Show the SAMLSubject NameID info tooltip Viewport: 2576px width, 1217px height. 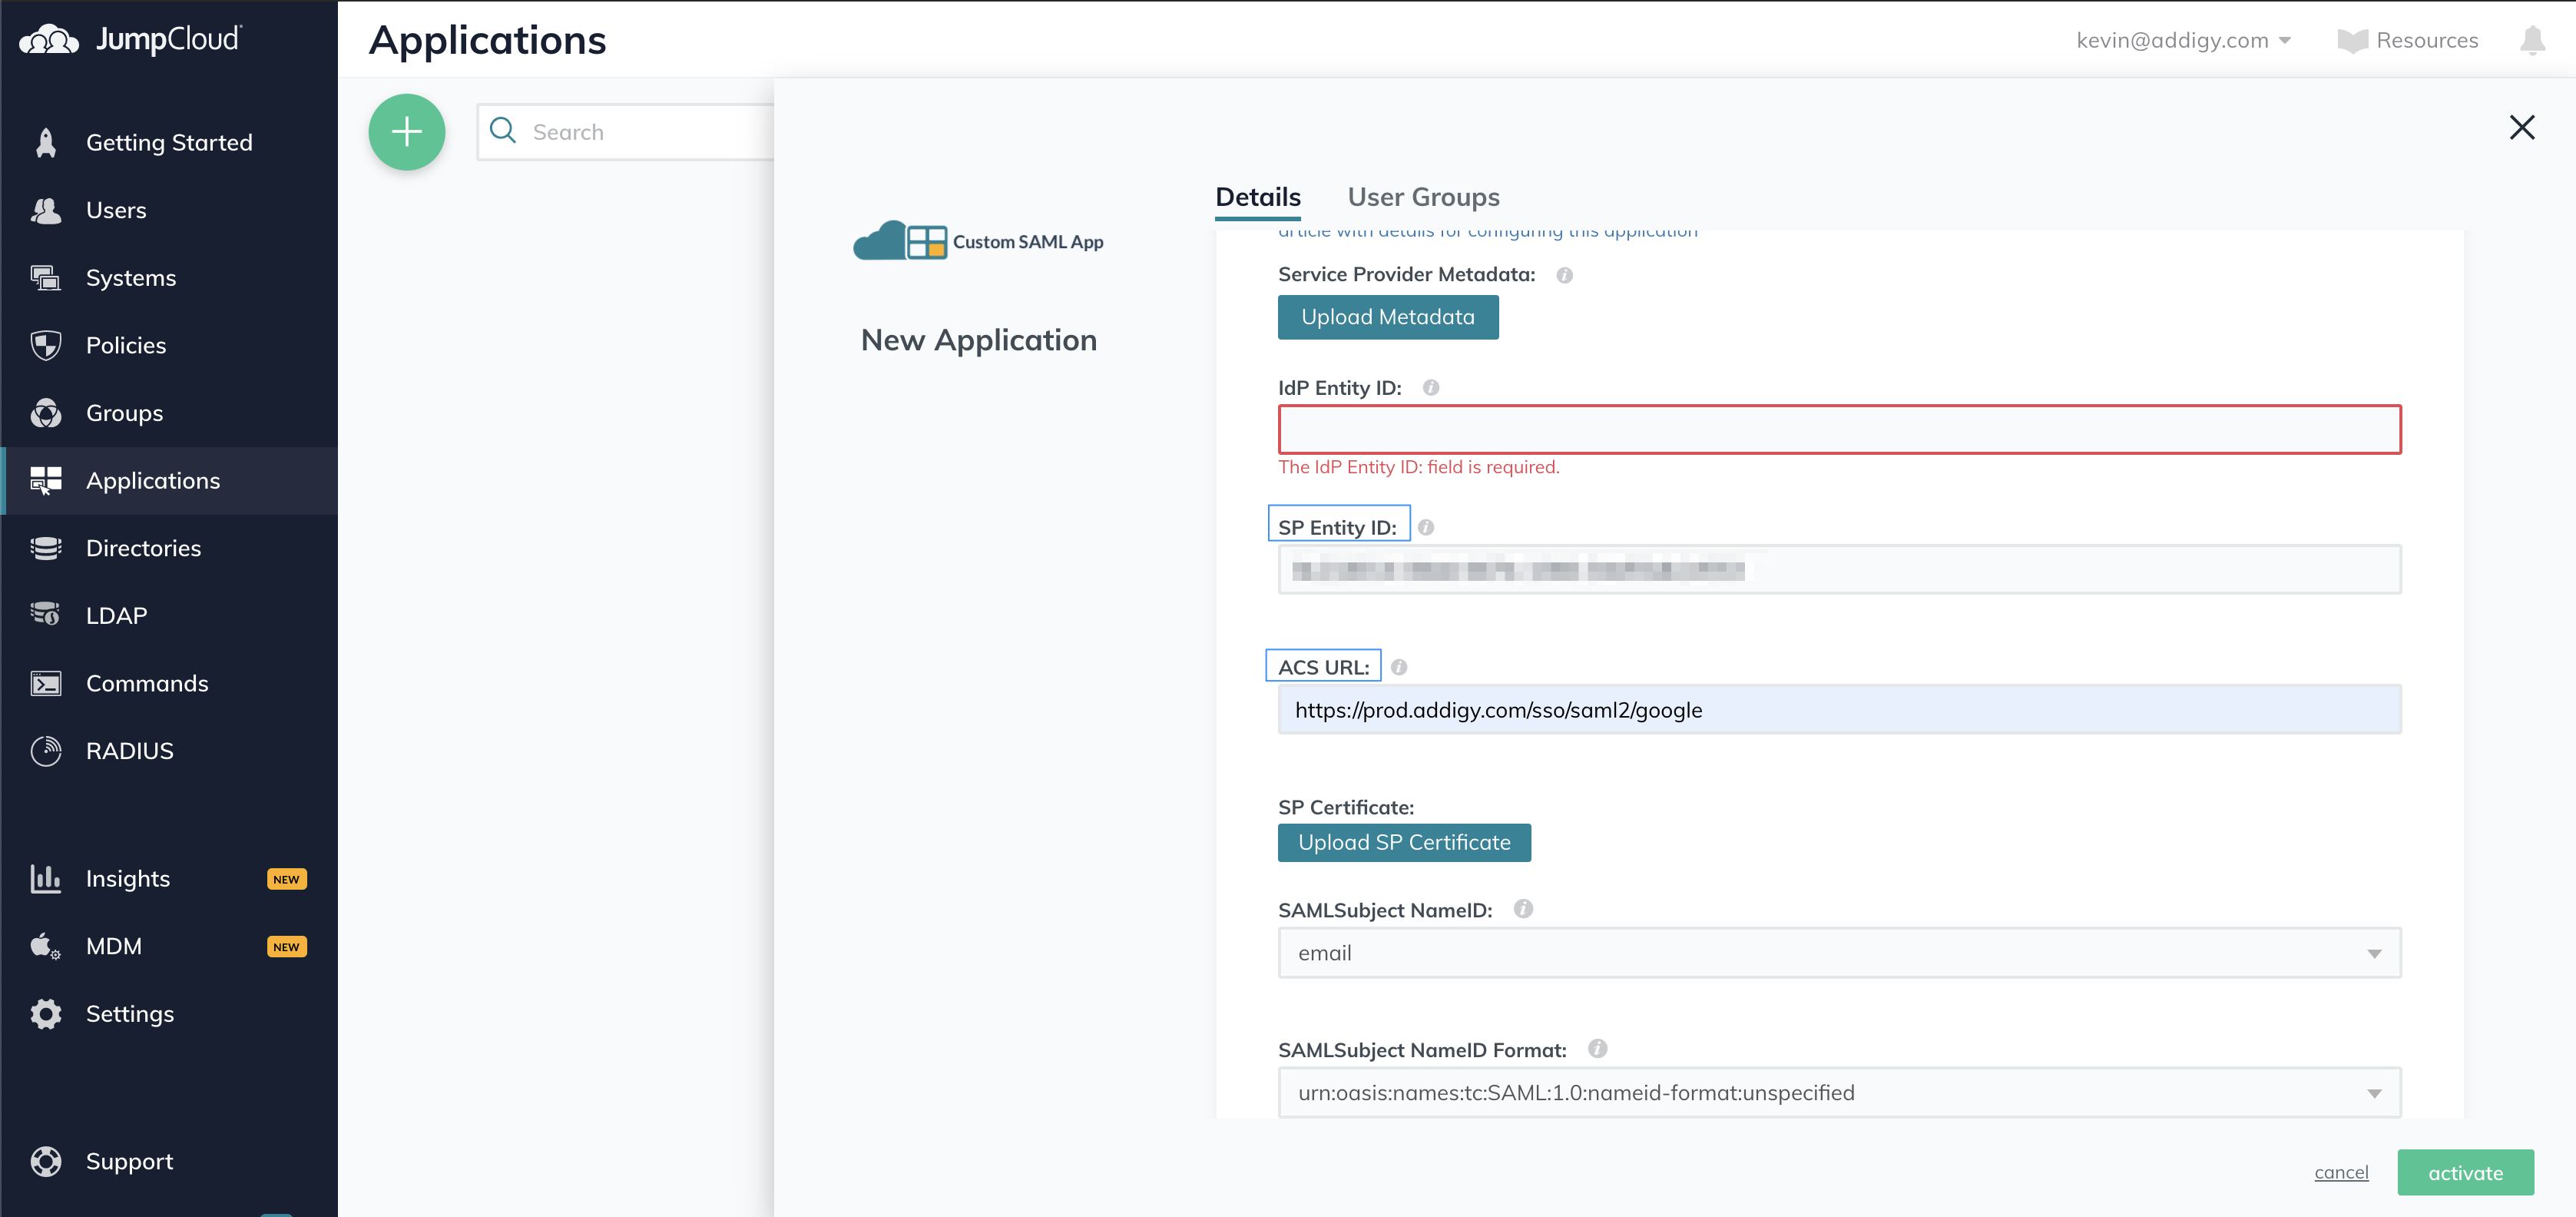click(1523, 909)
